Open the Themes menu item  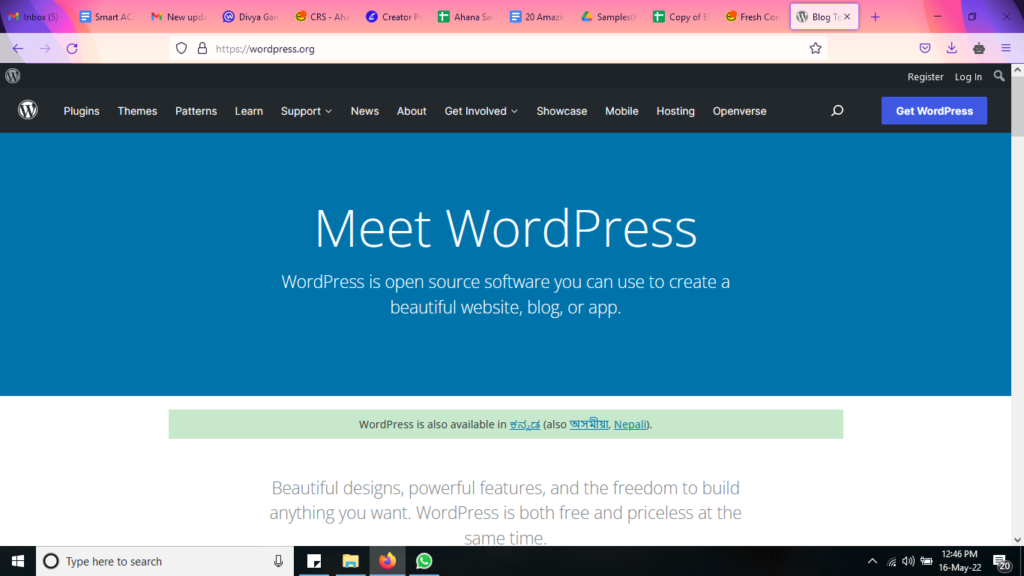pos(137,111)
